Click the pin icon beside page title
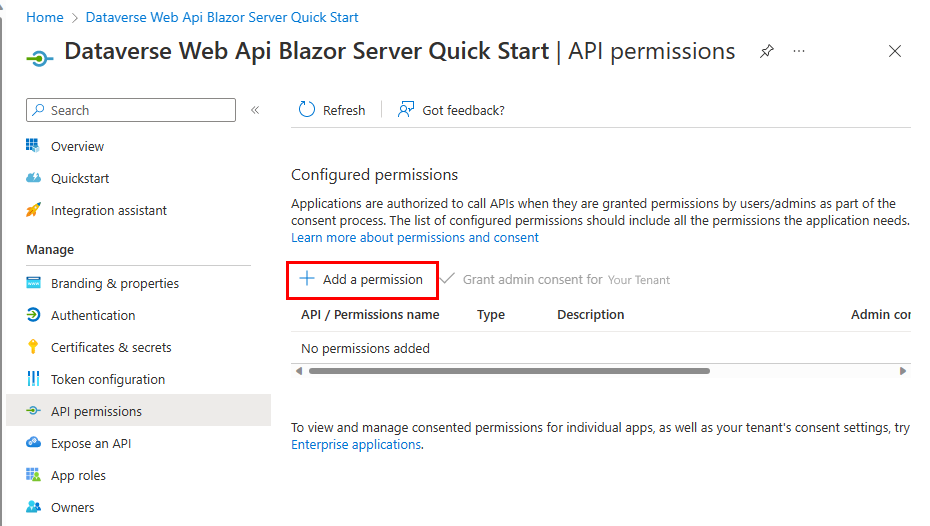The width and height of the screenshot is (930, 526). click(x=766, y=51)
